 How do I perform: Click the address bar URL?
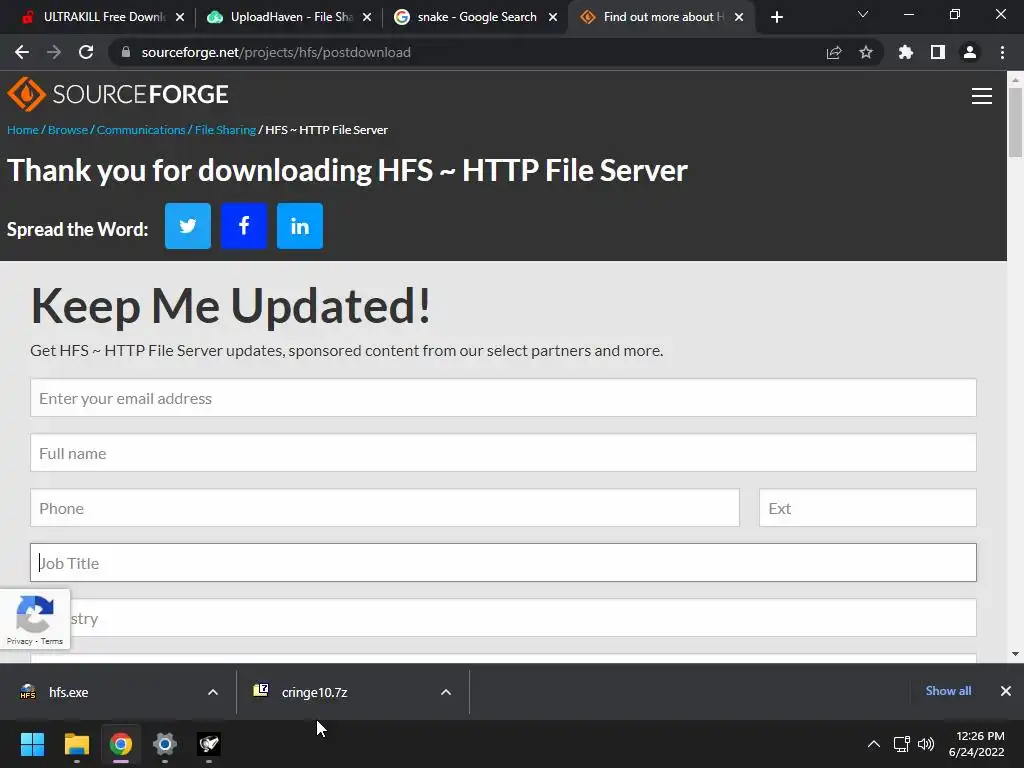click(x=276, y=52)
